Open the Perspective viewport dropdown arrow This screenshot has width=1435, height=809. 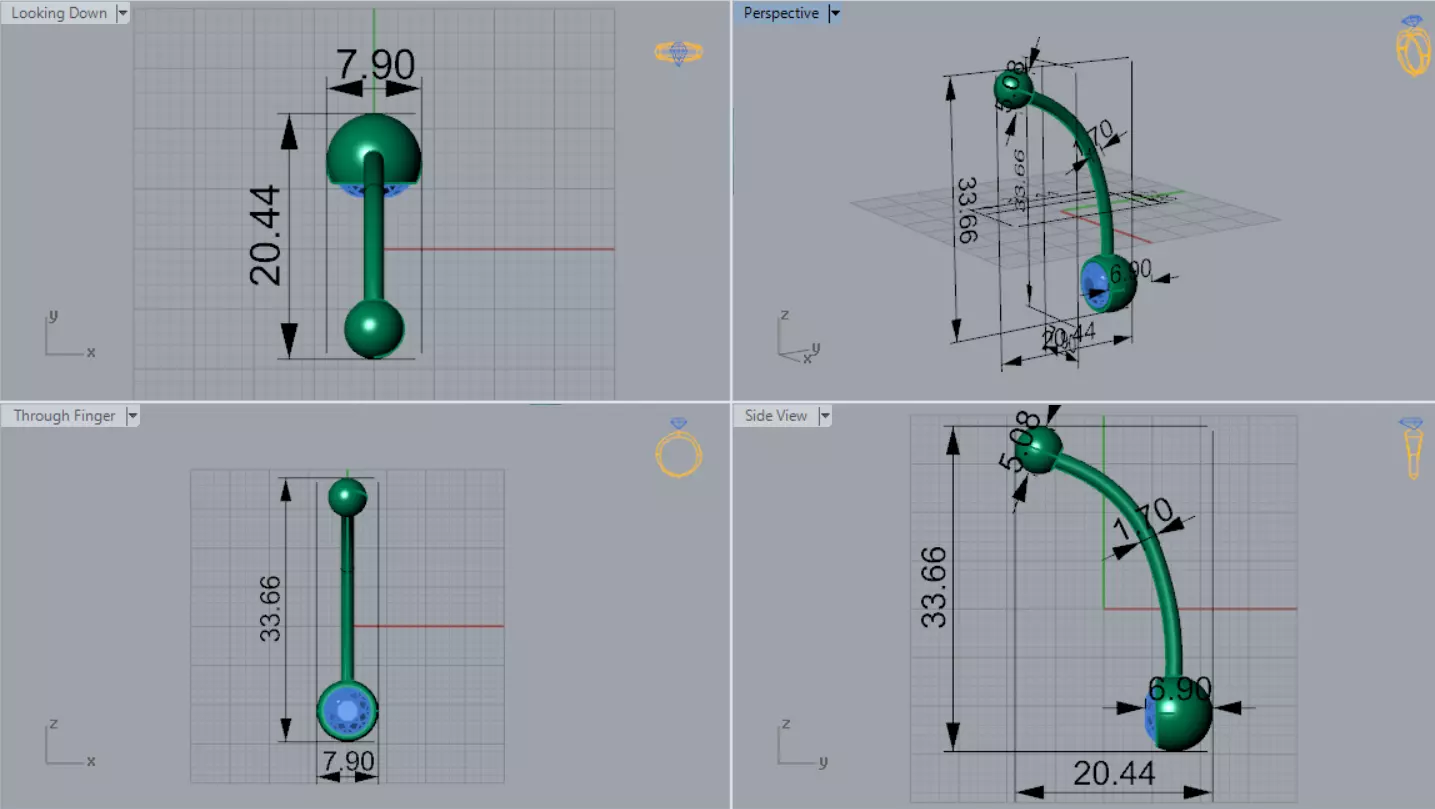point(836,14)
